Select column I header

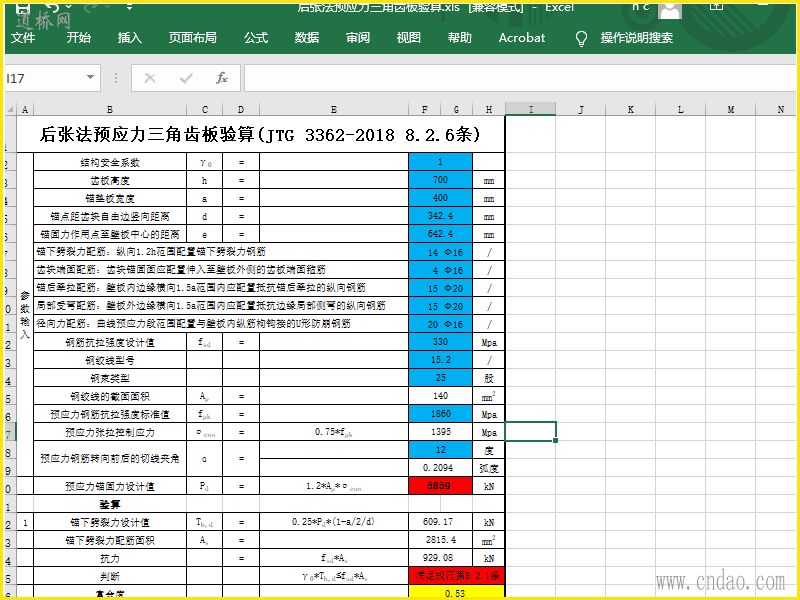pos(531,109)
